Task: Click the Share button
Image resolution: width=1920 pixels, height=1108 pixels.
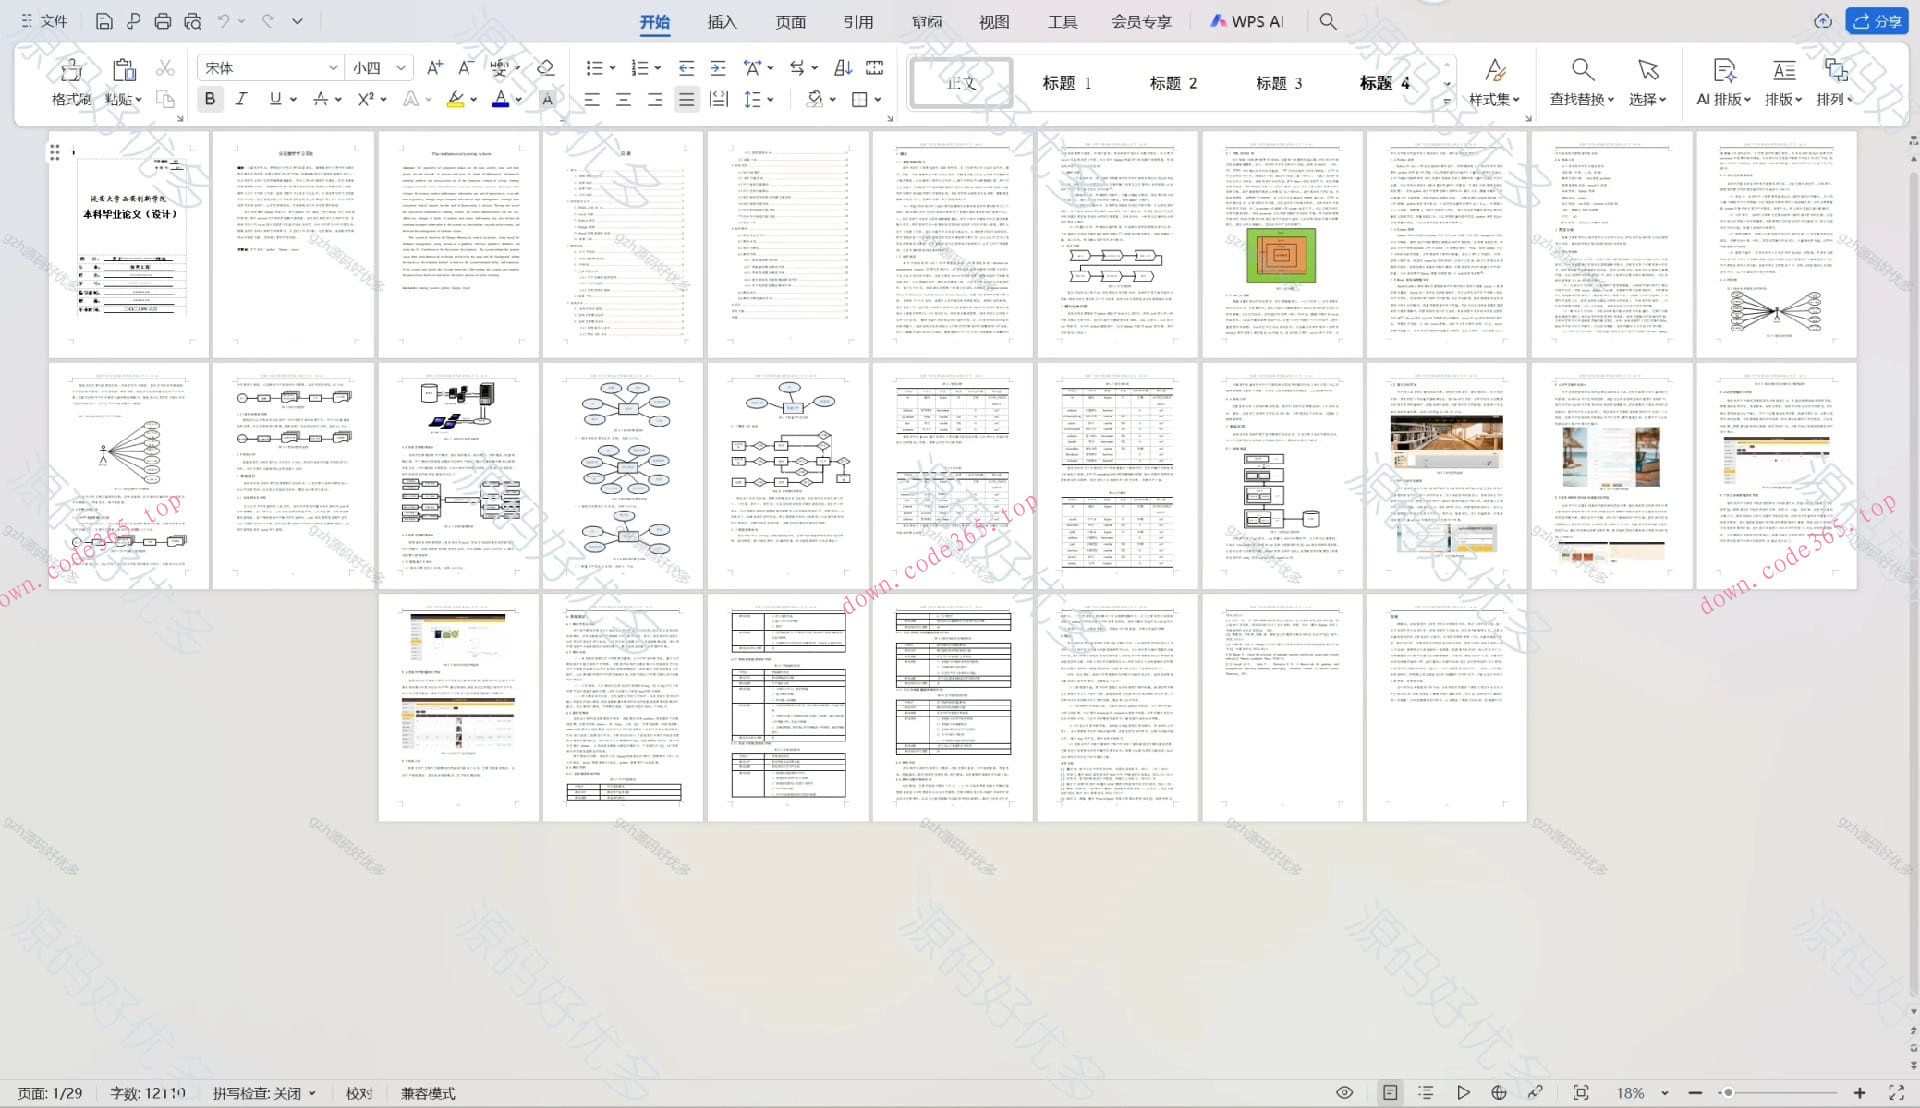Action: click(x=1877, y=21)
